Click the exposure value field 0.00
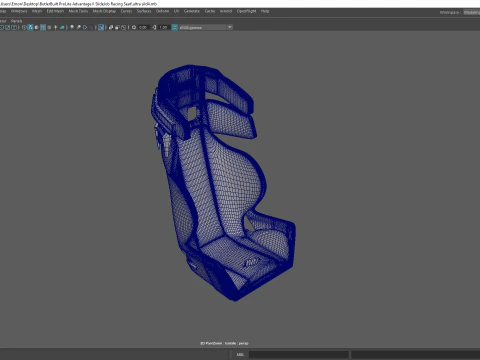The height and width of the screenshot is (360, 480). tap(143, 27)
